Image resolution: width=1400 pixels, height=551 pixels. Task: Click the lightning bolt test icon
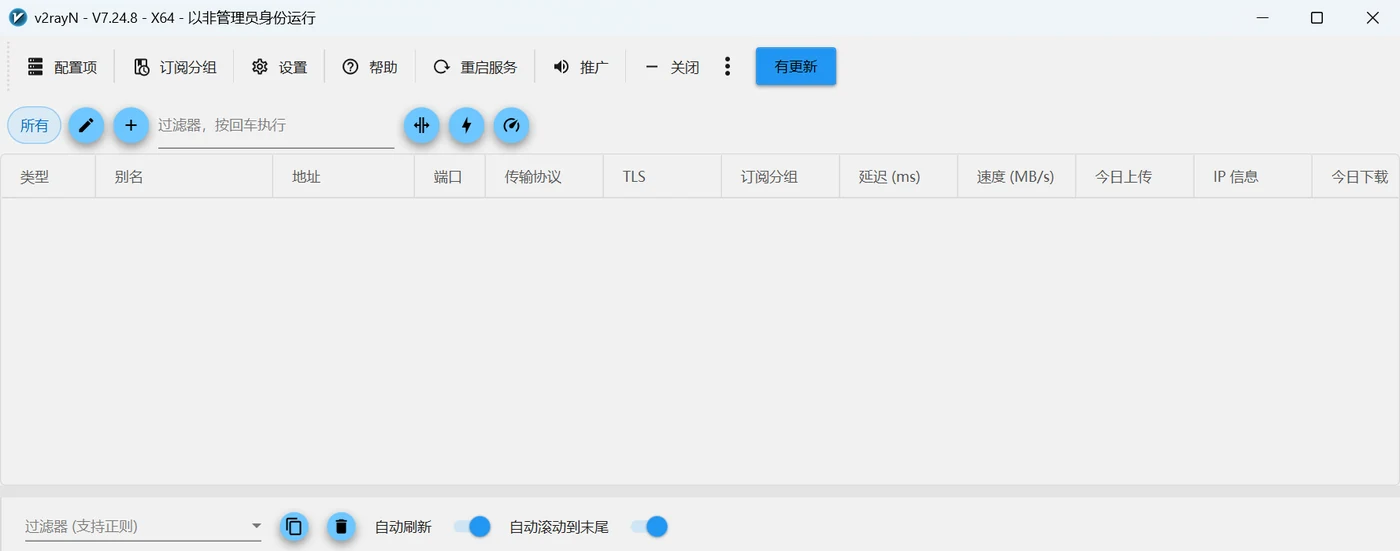click(x=467, y=126)
